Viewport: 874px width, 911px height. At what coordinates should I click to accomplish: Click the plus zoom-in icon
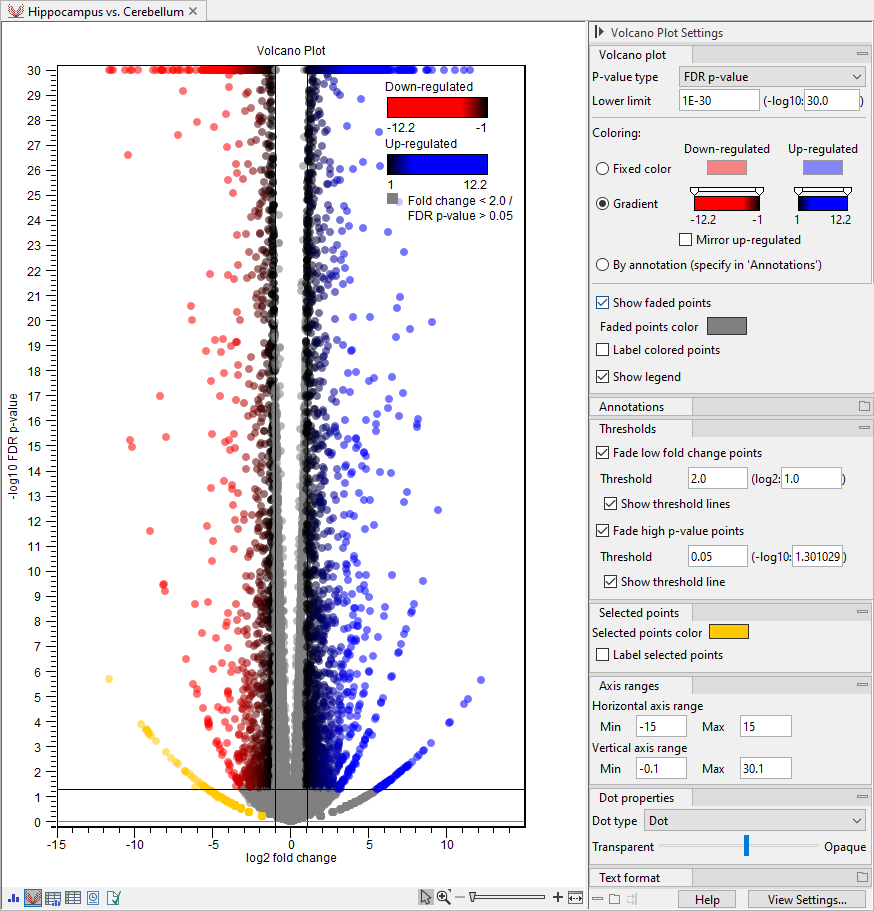coord(558,898)
